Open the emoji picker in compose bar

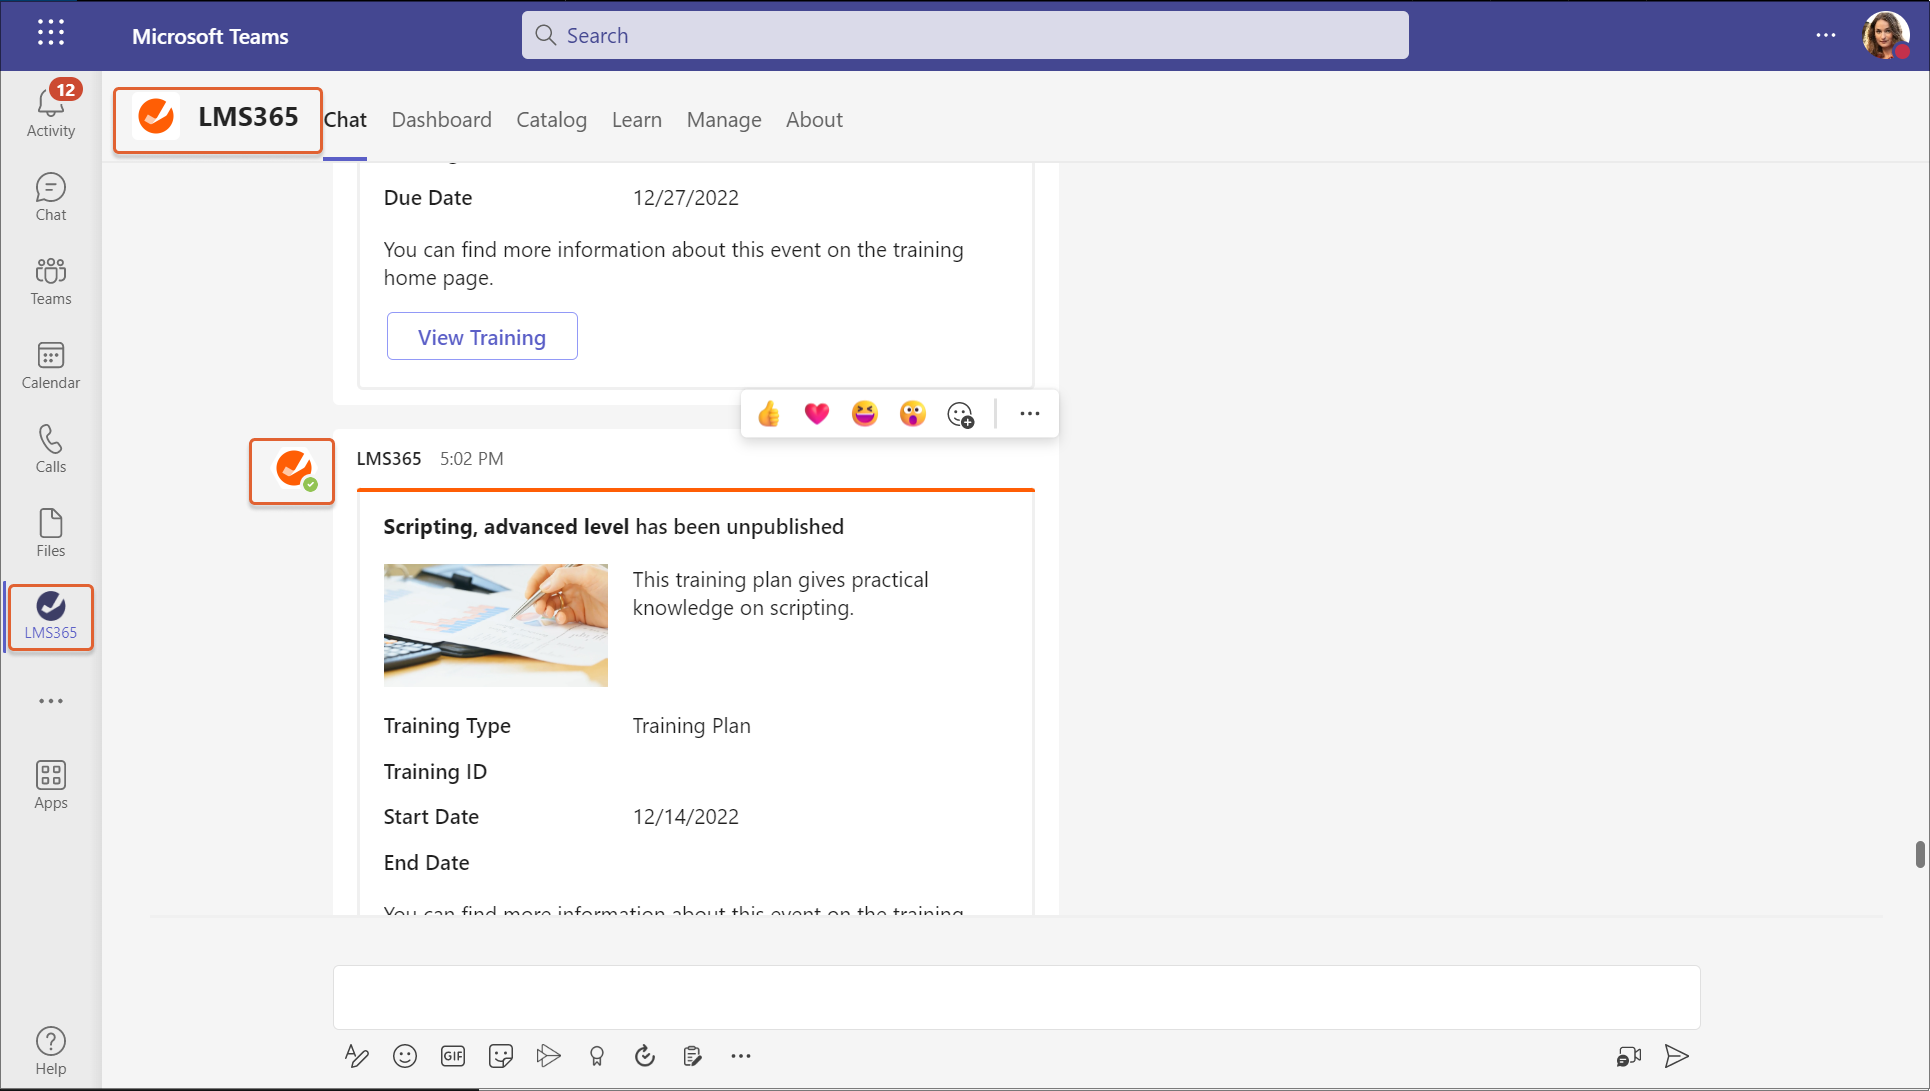(405, 1056)
